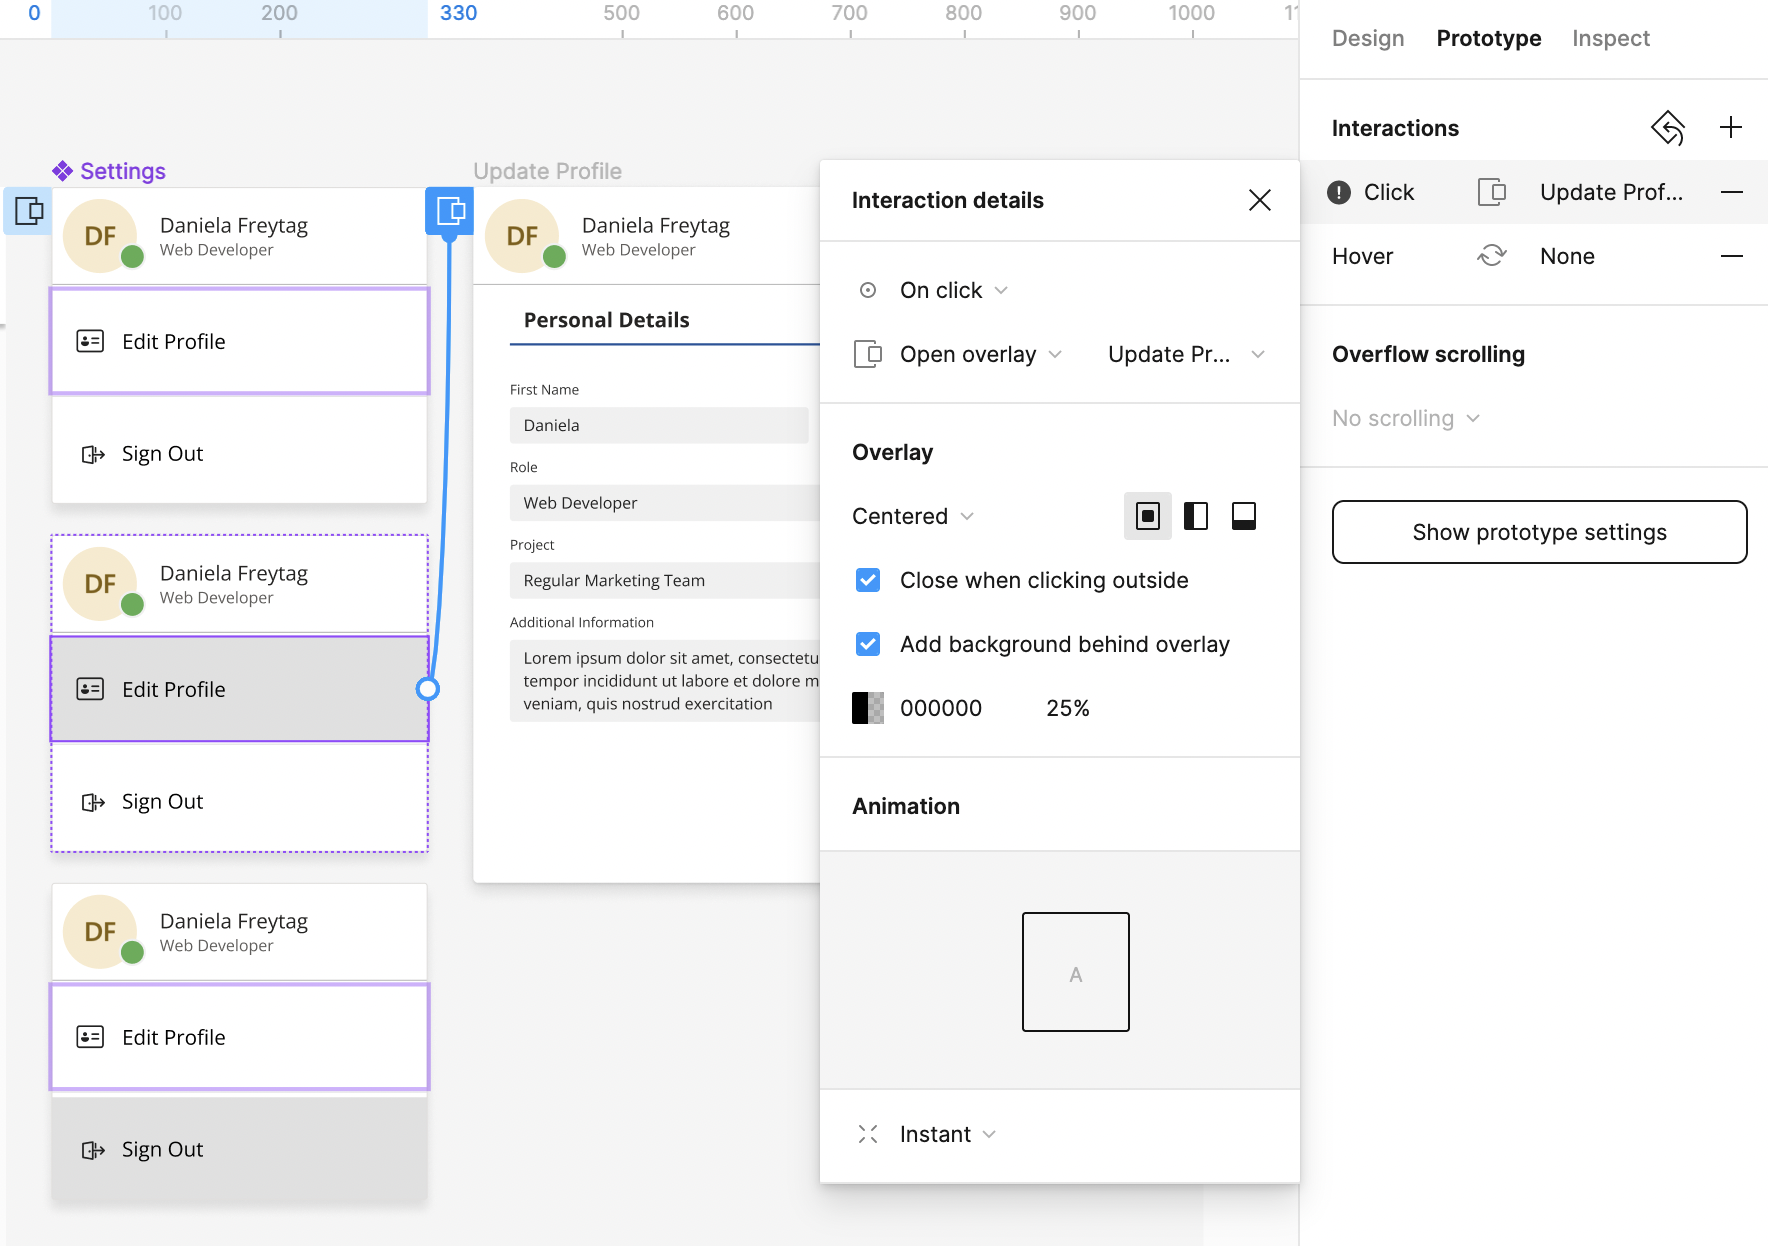
Task: Click Sign Out icon in middle variant
Action: click(x=93, y=802)
